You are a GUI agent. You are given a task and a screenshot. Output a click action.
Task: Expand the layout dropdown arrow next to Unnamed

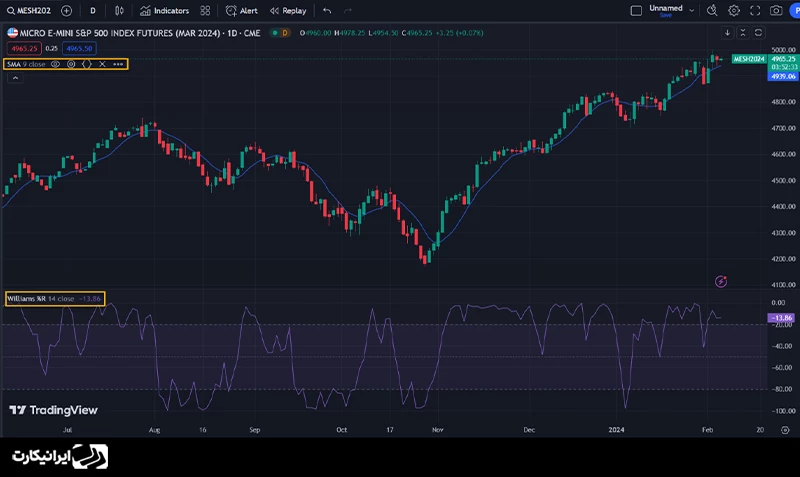692,10
